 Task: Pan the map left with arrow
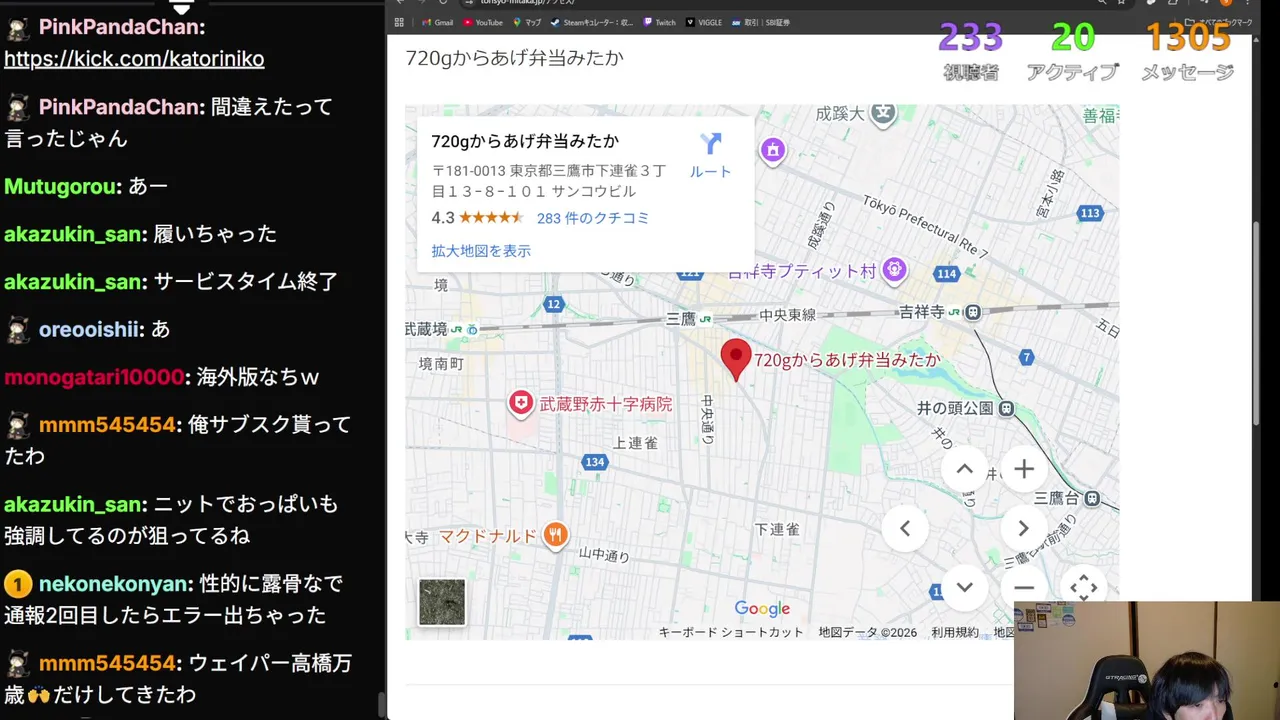coord(905,528)
